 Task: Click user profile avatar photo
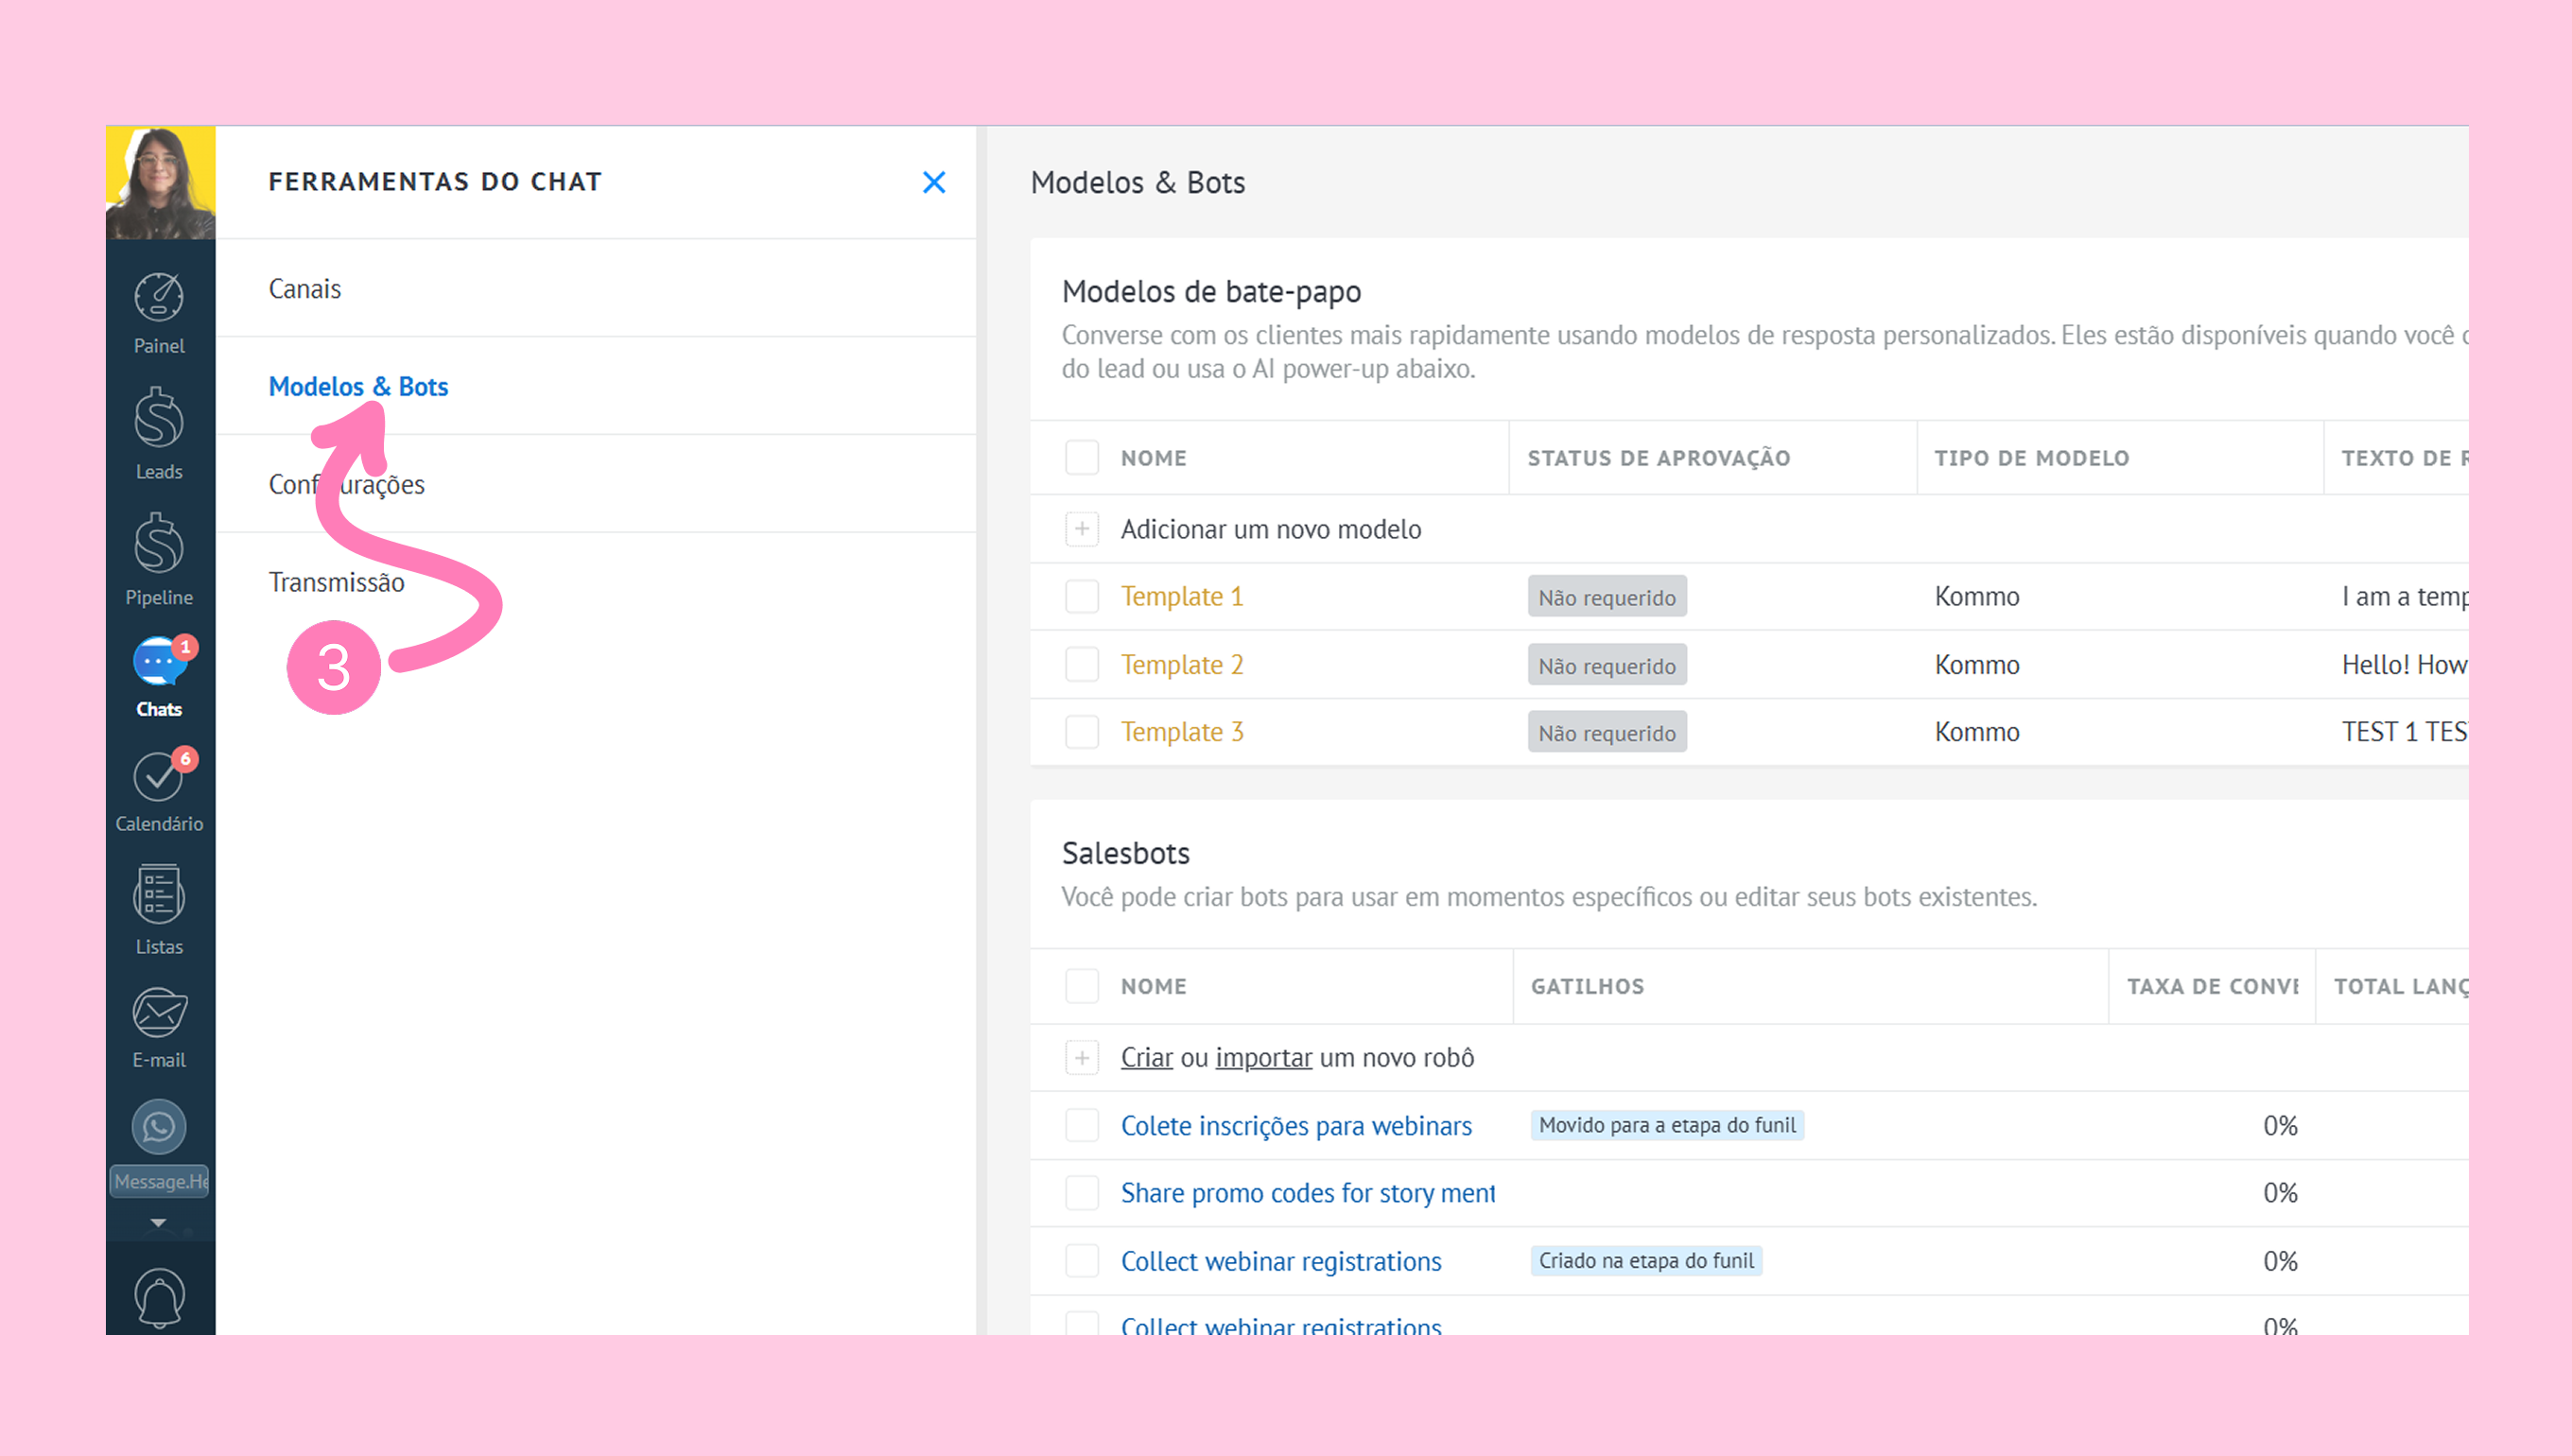click(160, 182)
